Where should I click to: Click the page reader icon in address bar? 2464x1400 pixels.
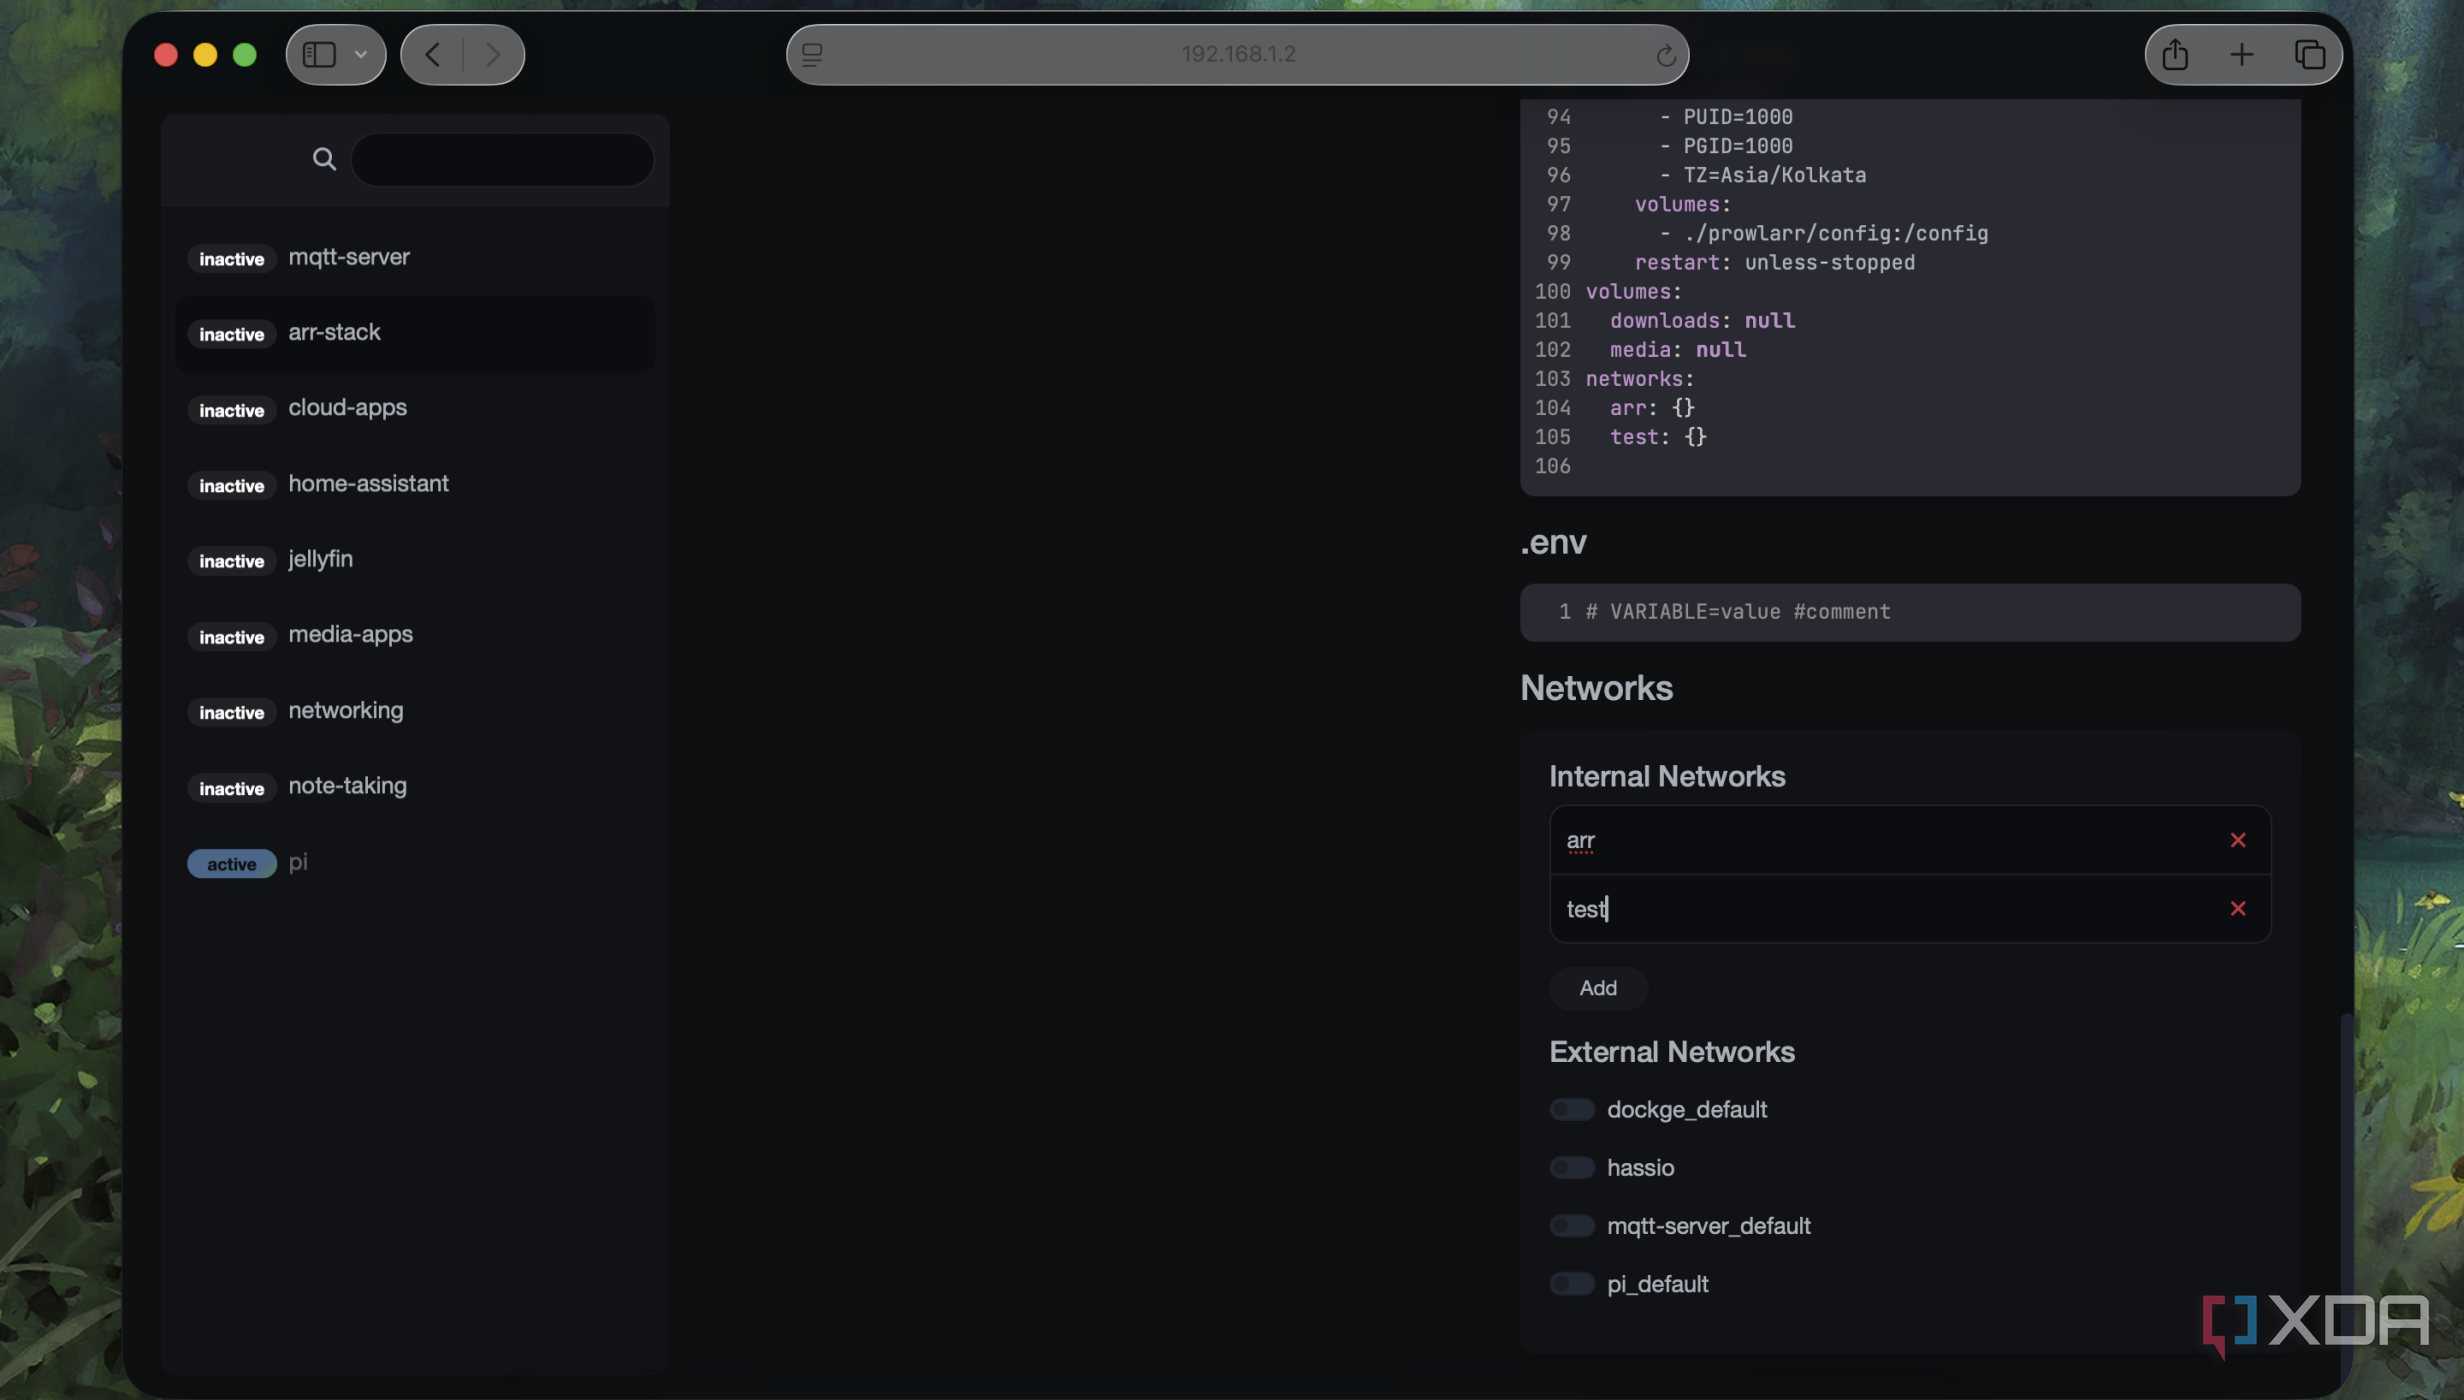pyautogui.click(x=812, y=54)
